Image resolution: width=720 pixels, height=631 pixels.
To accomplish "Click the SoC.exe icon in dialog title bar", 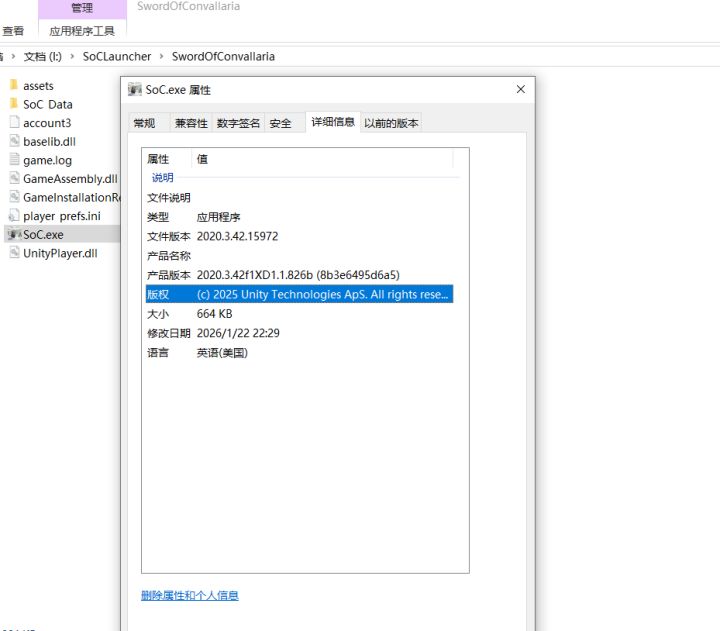I will pos(135,89).
